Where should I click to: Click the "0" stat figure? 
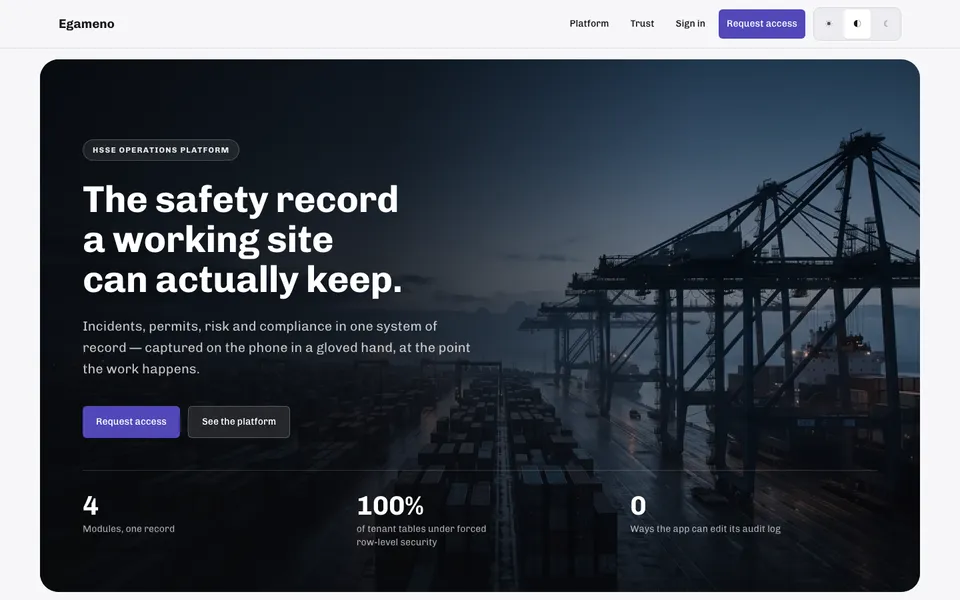click(x=638, y=506)
